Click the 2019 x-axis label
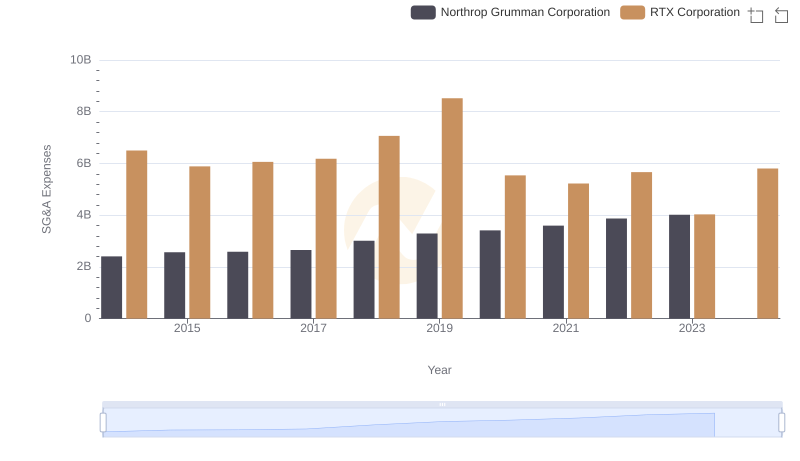Image resolution: width=800 pixels, height=461 pixels. coord(439,328)
